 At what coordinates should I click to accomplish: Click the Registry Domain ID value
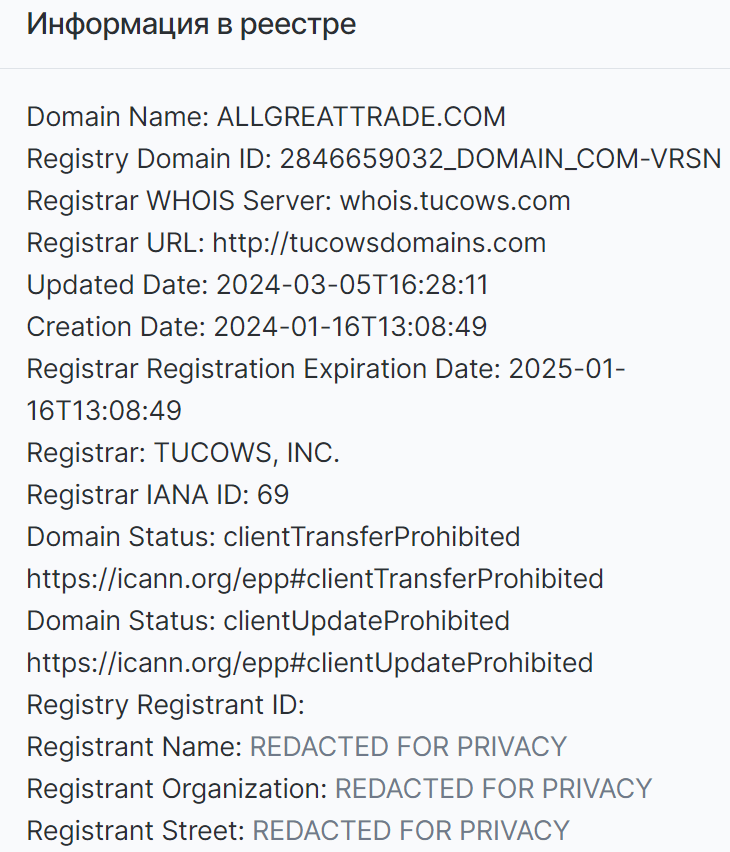click(x=500, y=159)
